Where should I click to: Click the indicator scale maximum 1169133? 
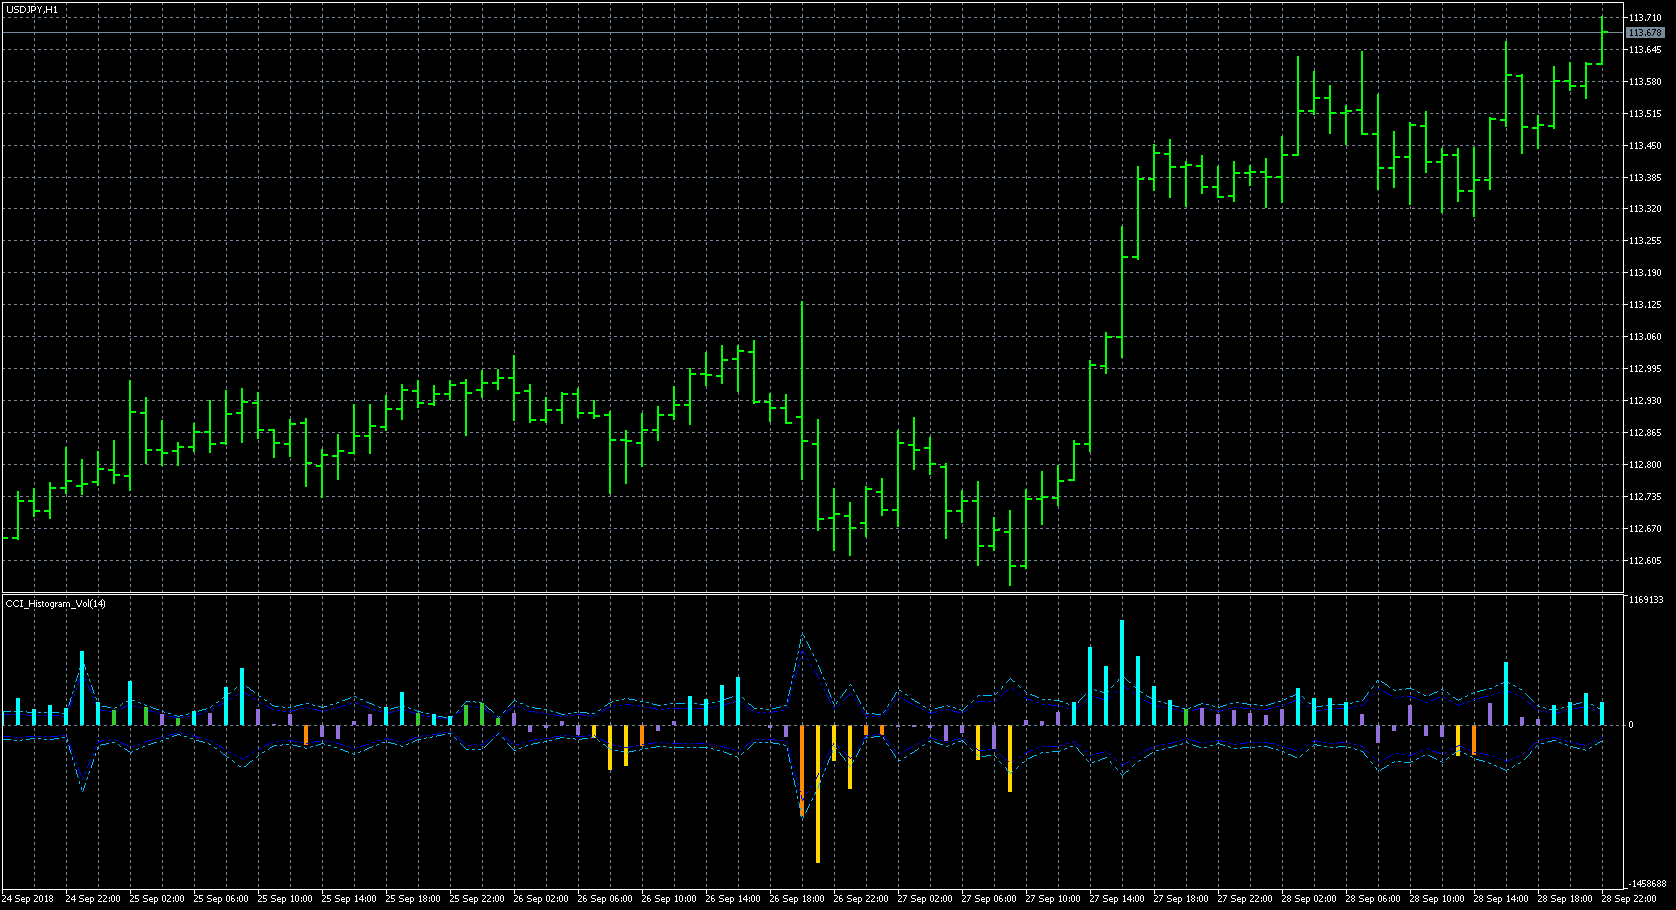click(x=1647, y=600)
